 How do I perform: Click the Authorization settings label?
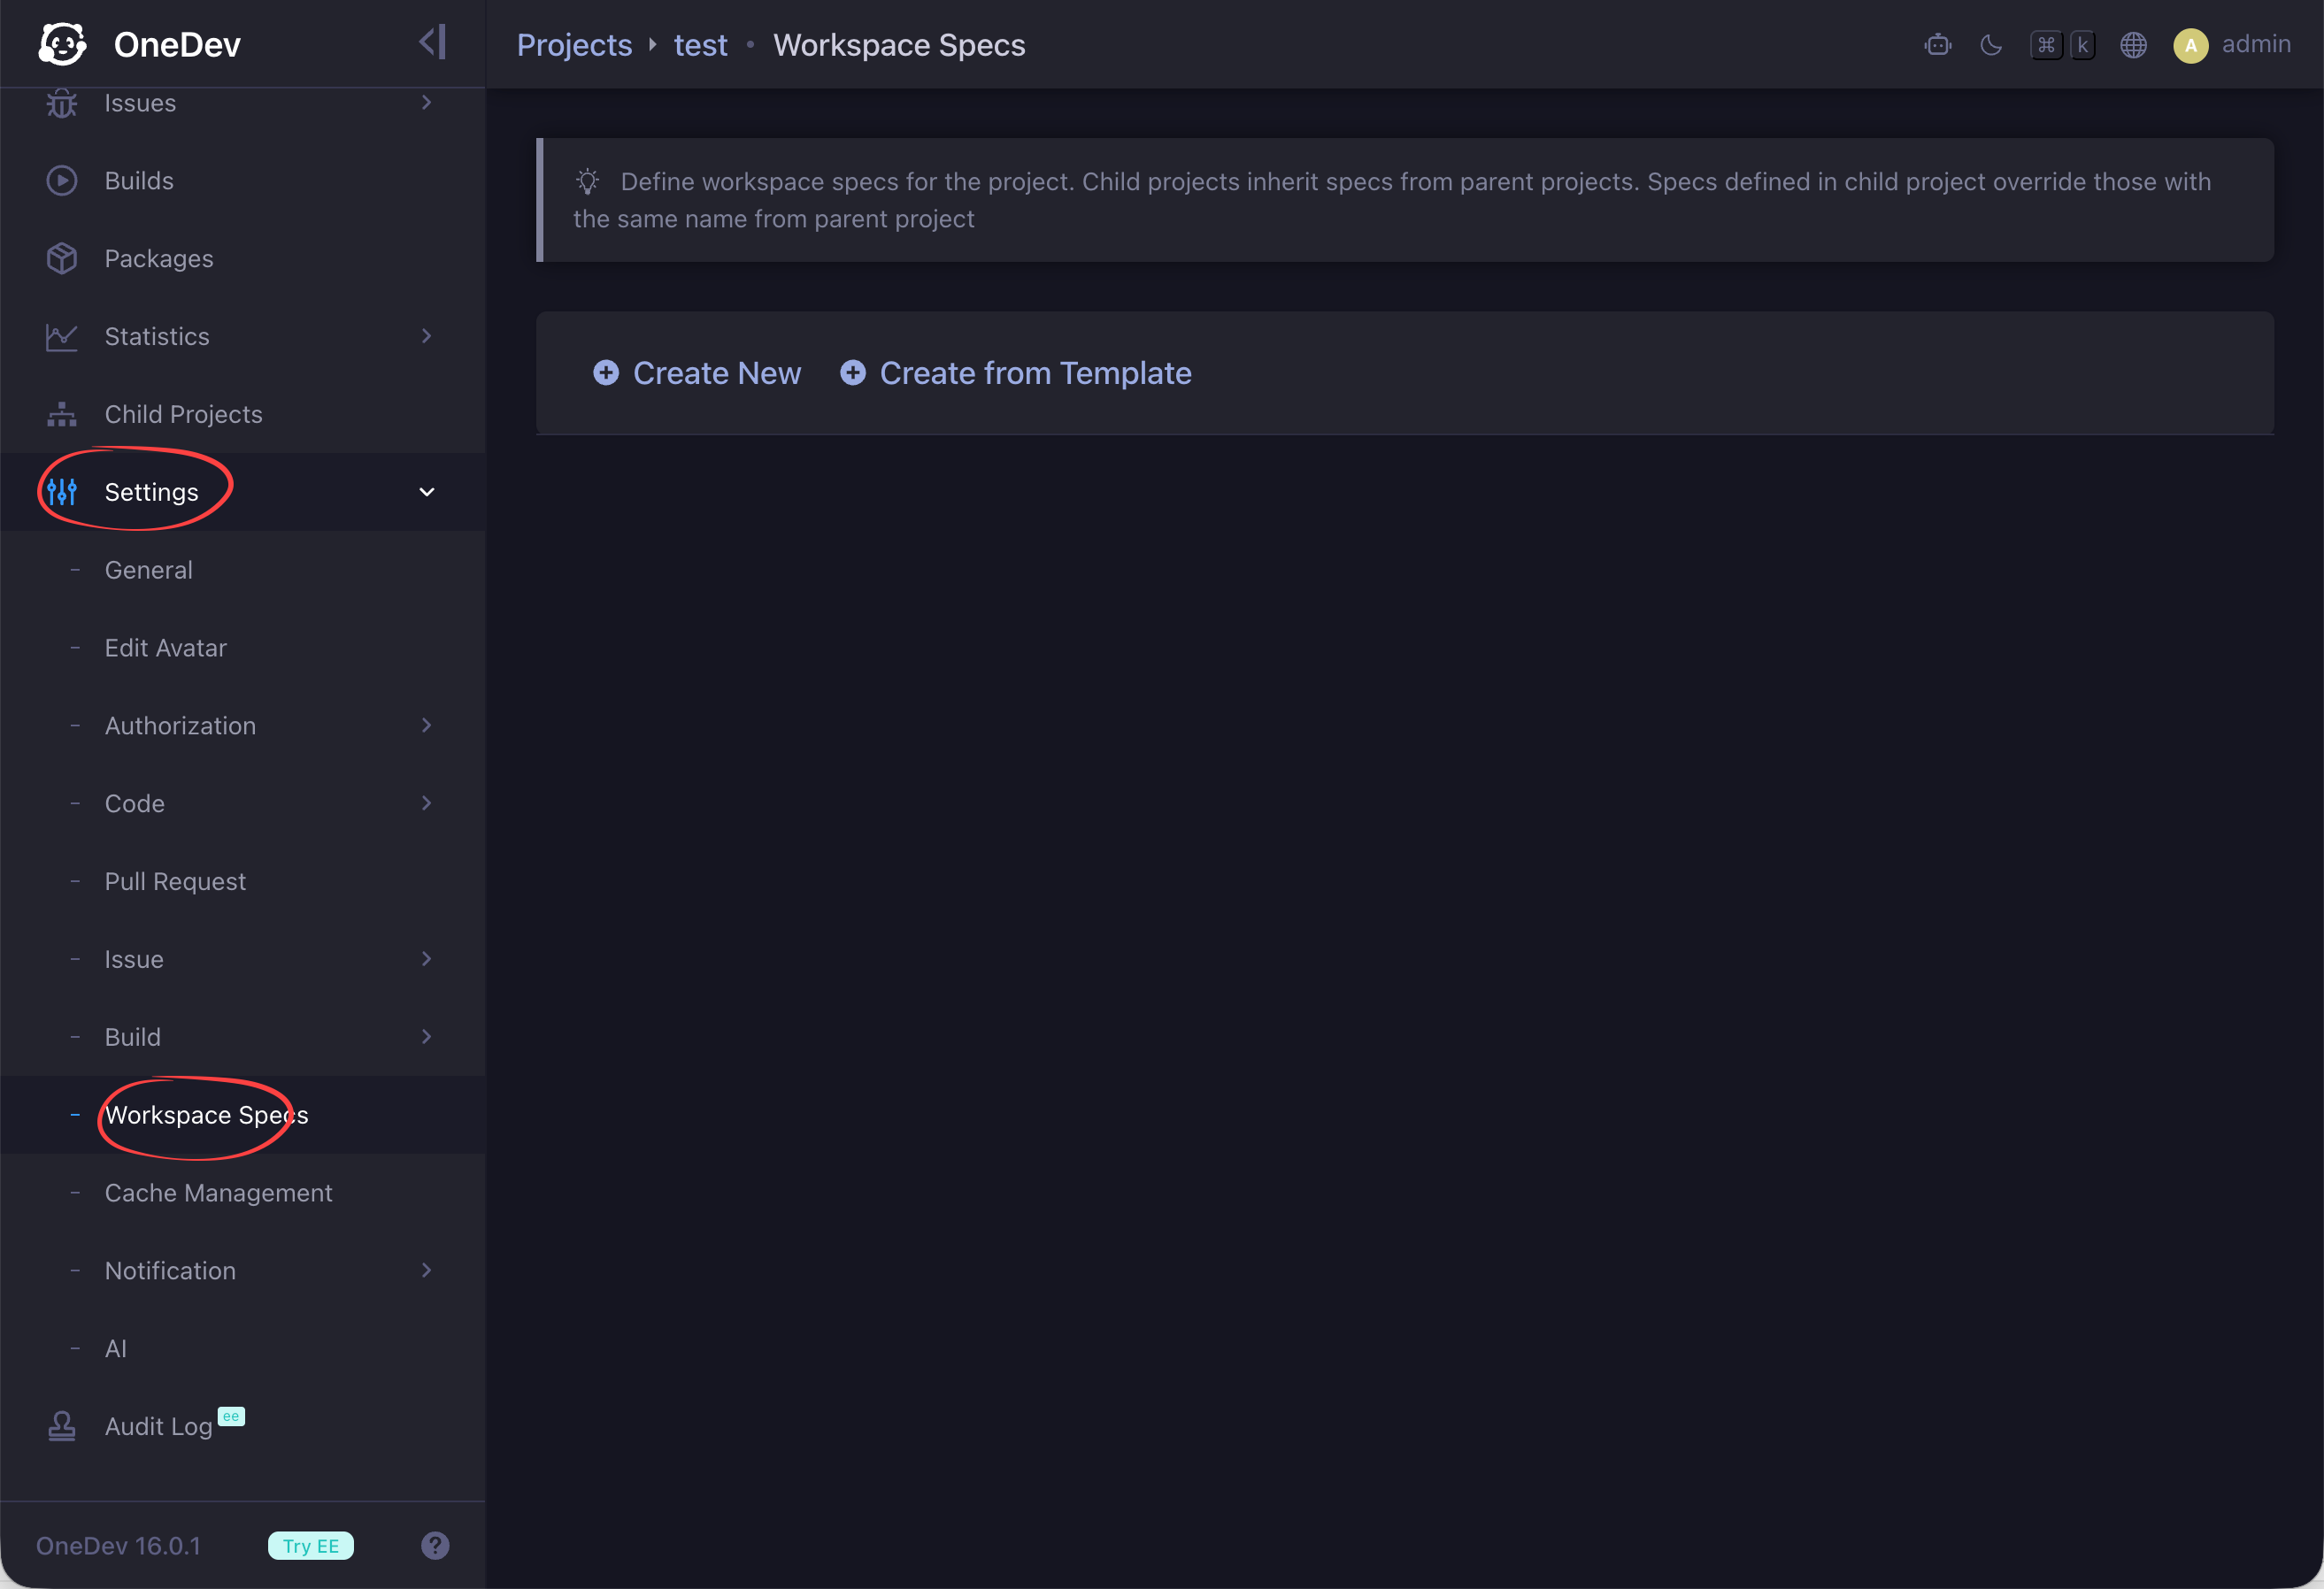click(180, 726)
